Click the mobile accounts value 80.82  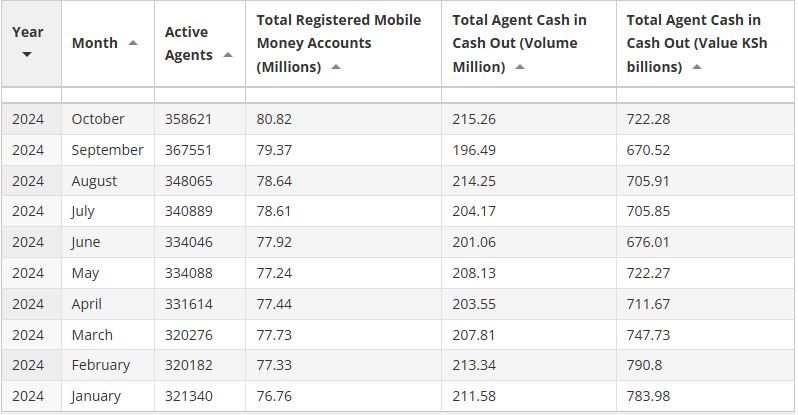click(274, 119)
